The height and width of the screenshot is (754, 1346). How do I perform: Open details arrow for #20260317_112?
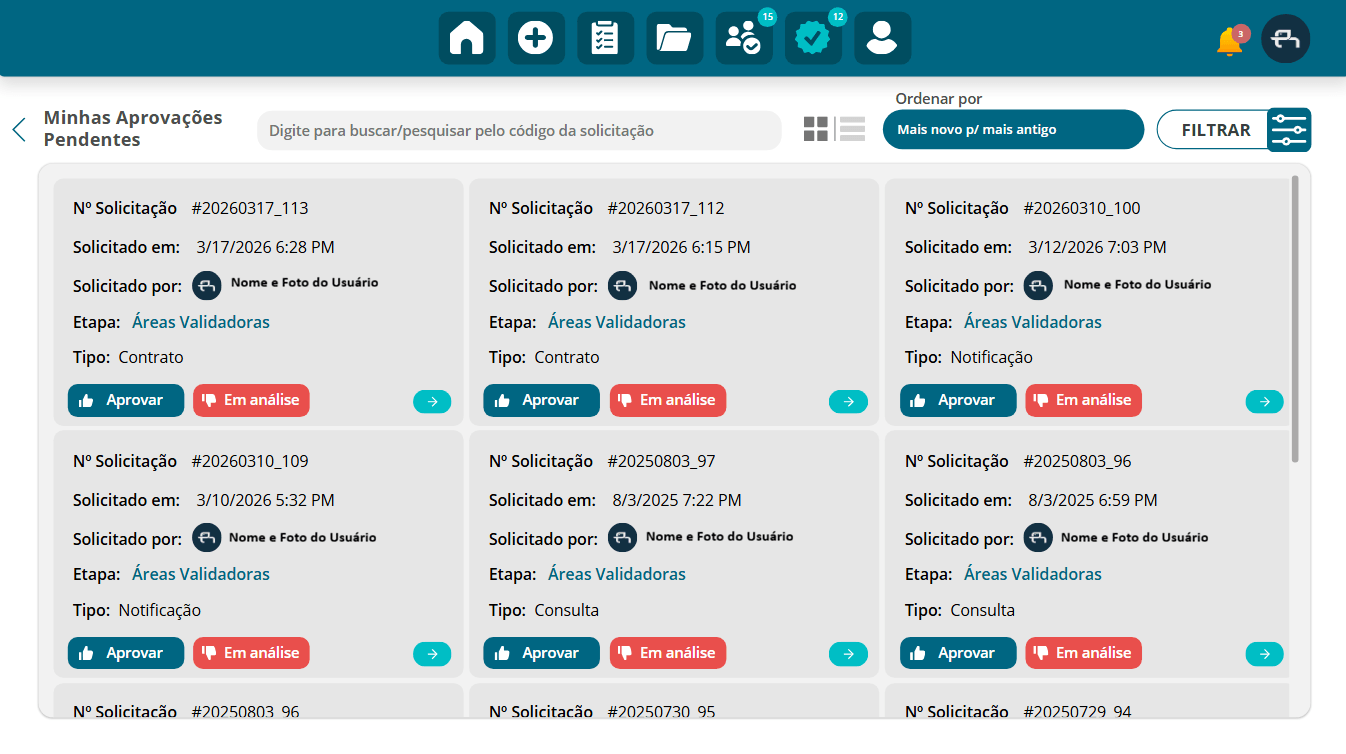[848, 402]
